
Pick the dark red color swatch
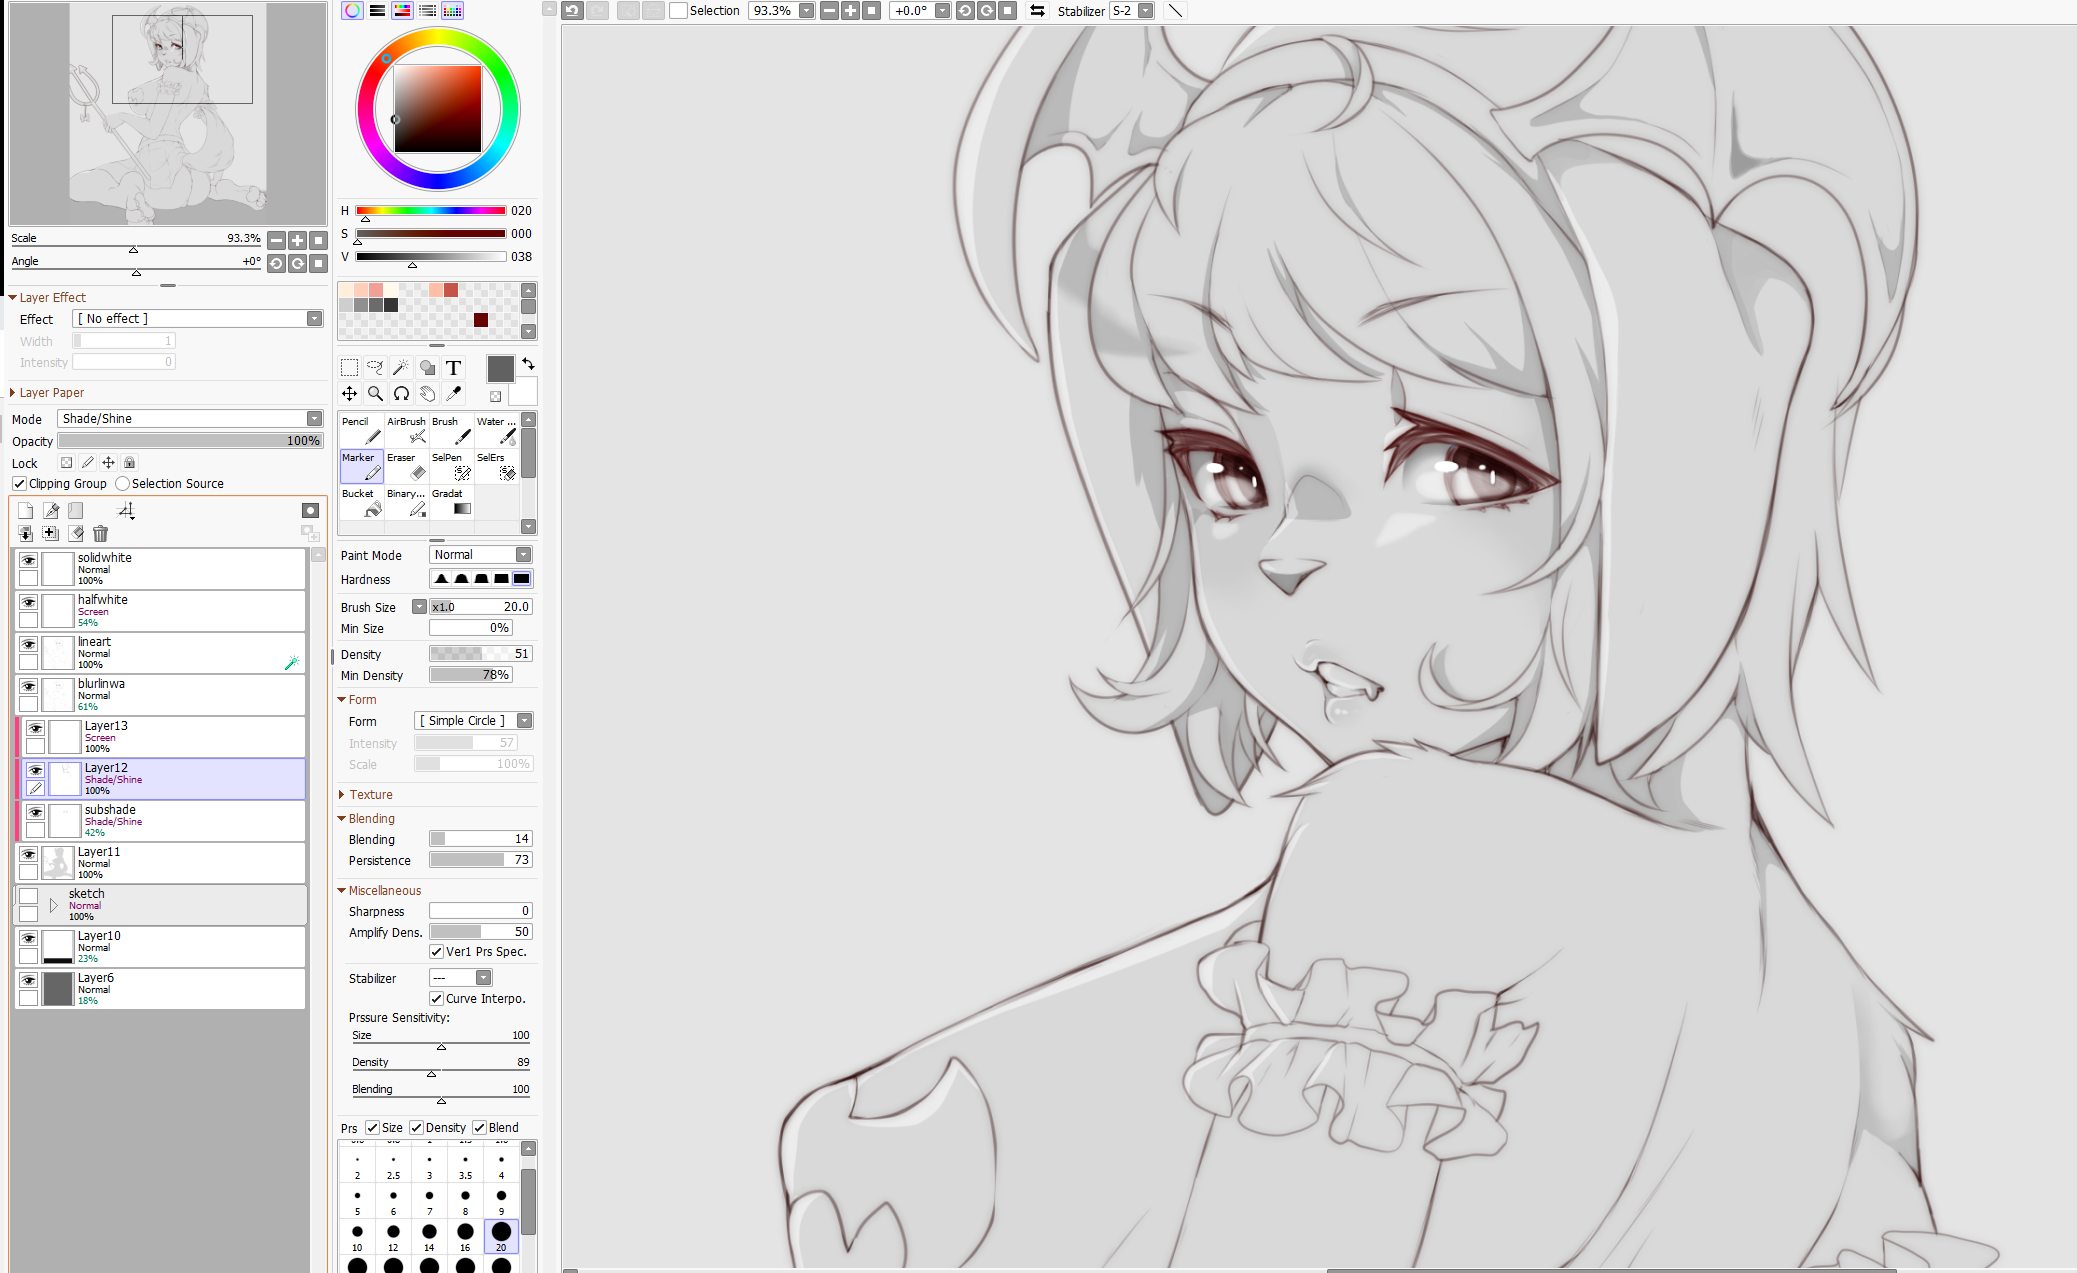click(481, 320)
